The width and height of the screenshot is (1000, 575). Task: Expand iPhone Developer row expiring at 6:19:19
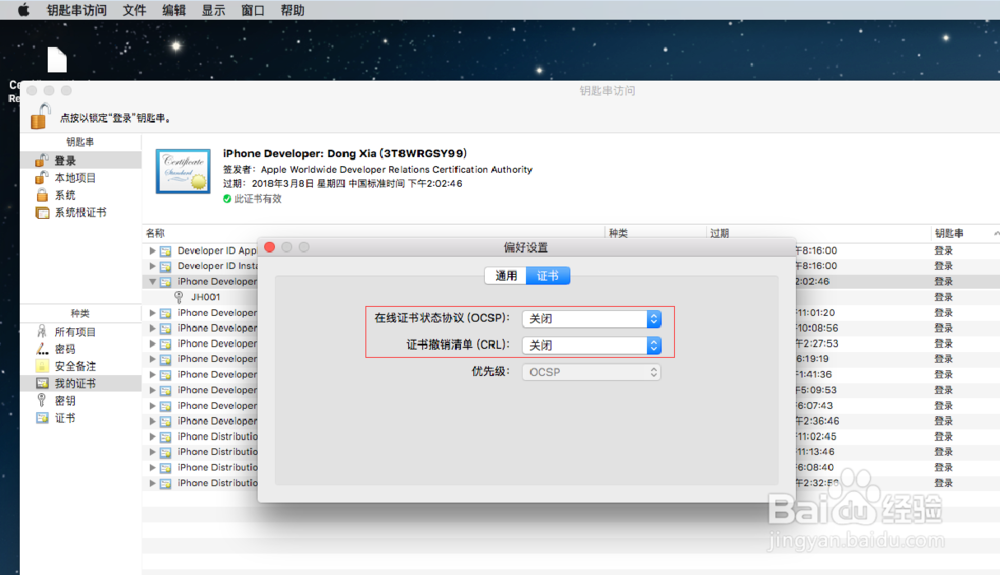[x=152, y=359]
